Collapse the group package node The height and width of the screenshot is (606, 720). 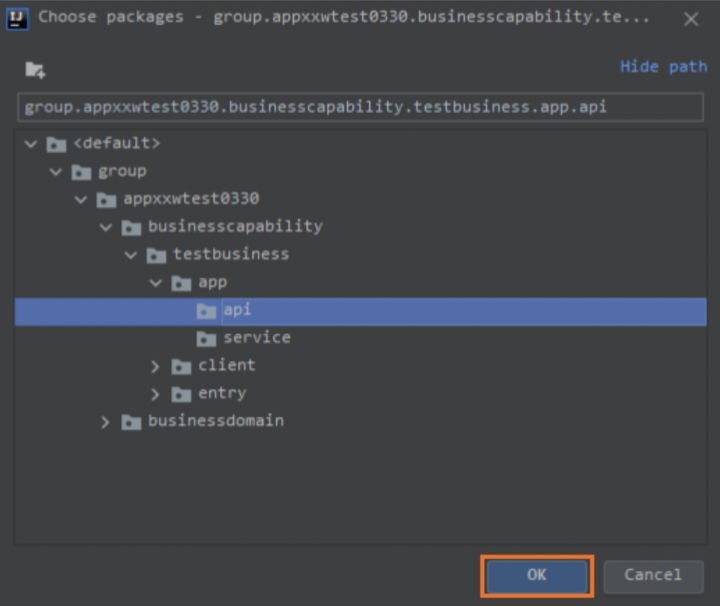57,172
